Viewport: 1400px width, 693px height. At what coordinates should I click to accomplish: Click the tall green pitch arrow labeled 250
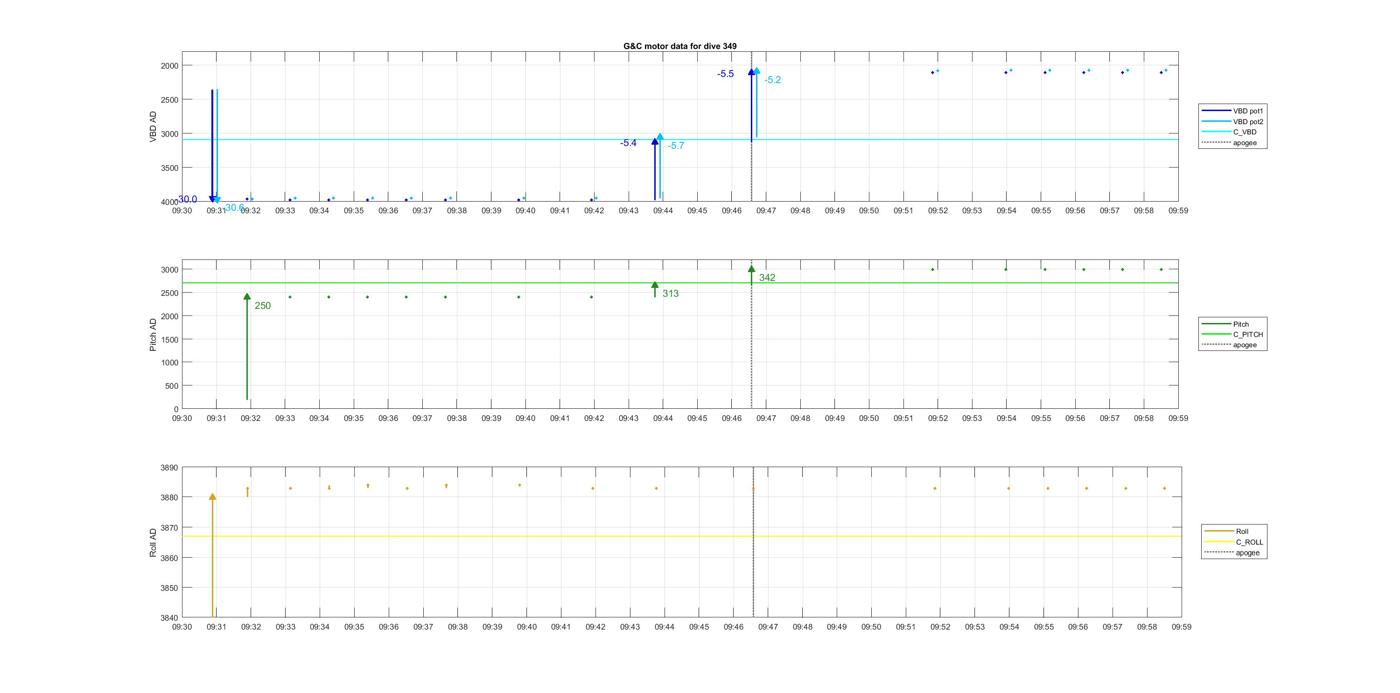(x=247, y=347)
